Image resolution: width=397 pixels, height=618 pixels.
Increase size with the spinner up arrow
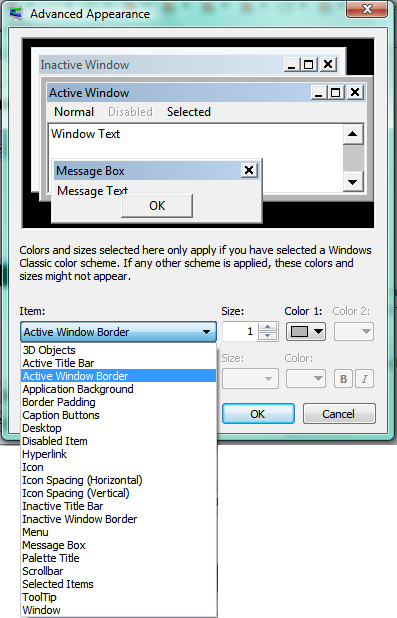[268, 327]
